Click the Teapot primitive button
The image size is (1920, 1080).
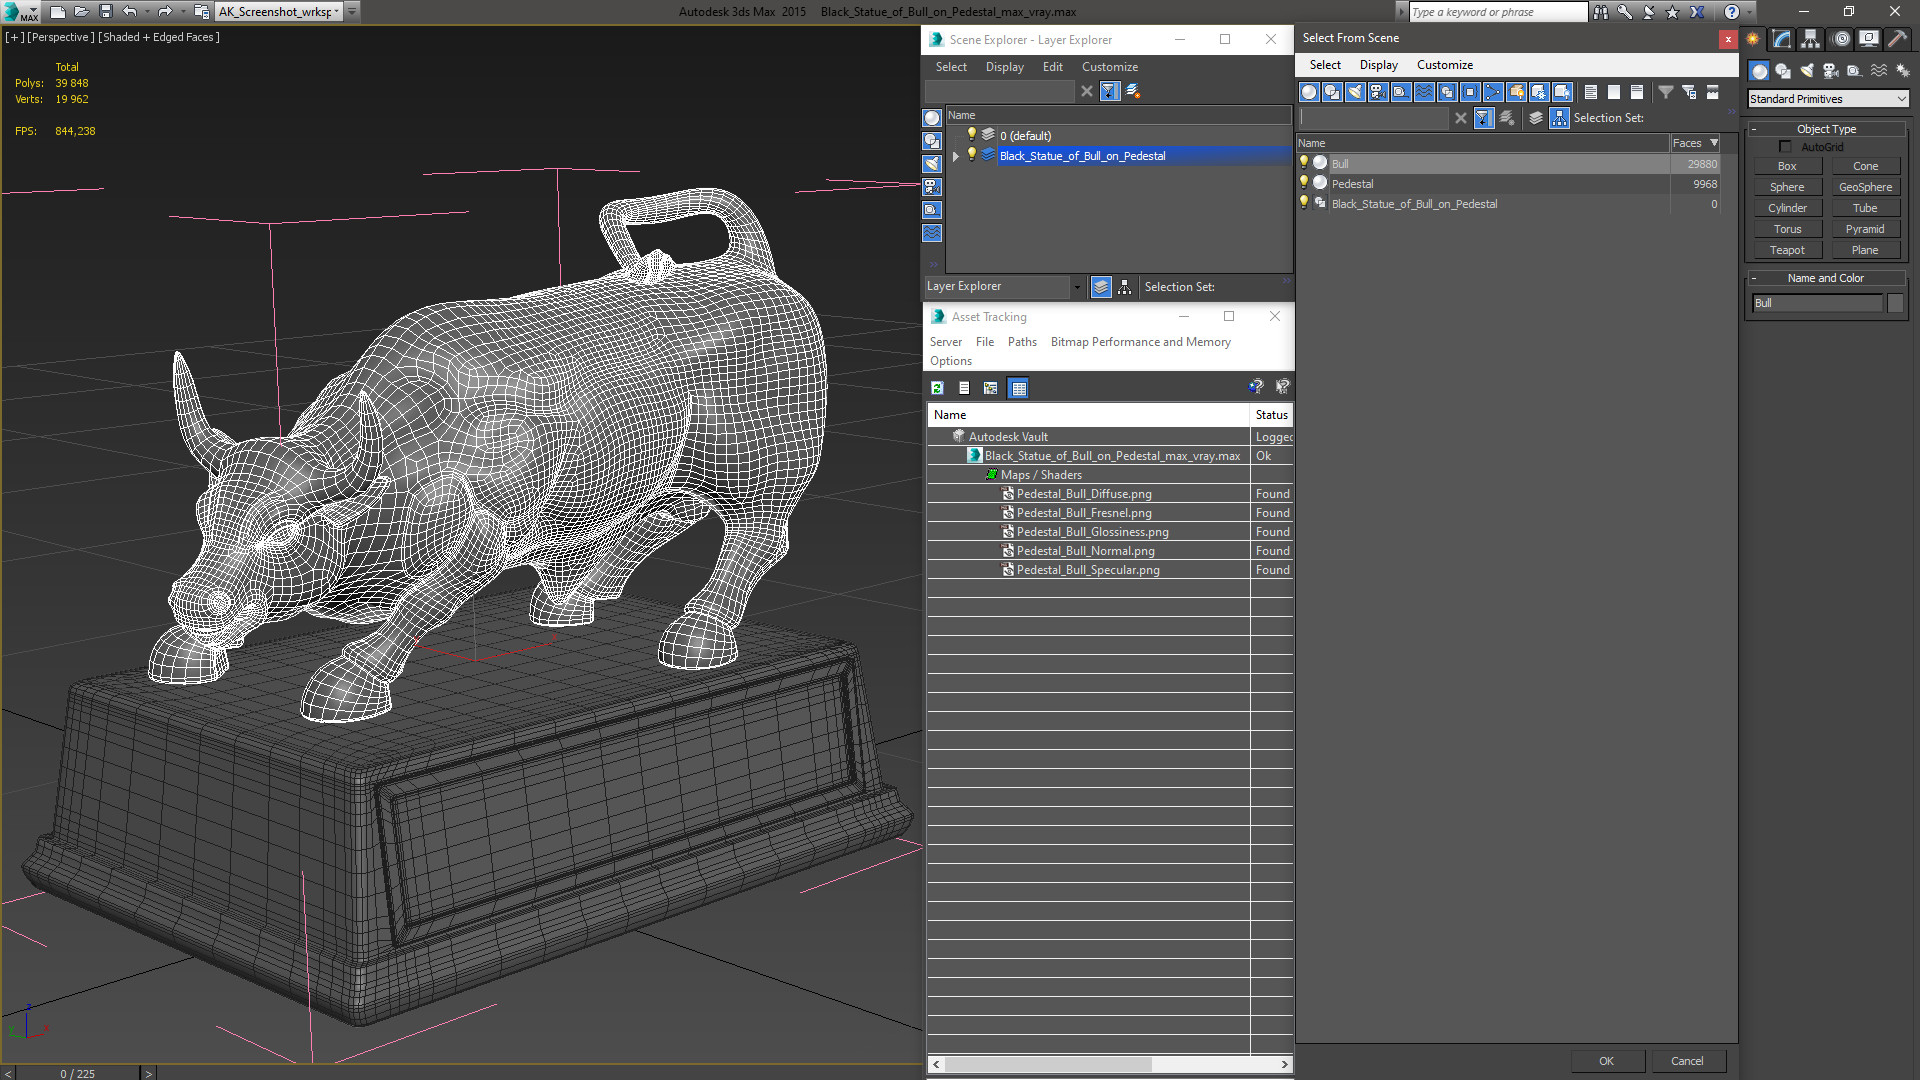point(1787,250)
